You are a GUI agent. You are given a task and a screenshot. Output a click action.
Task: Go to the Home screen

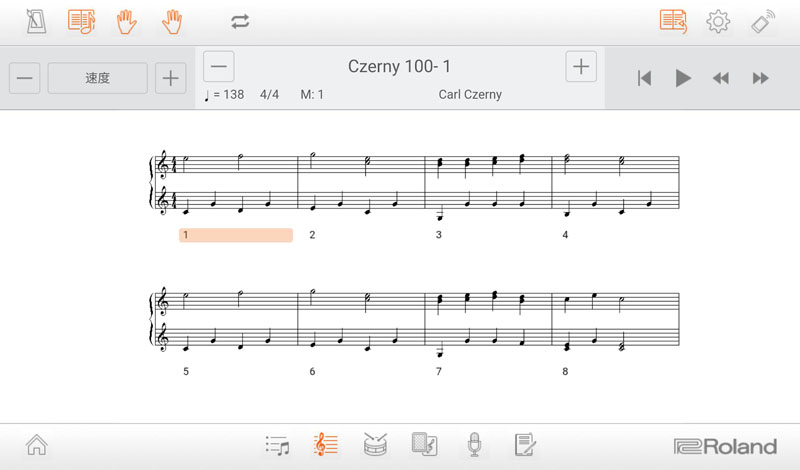coord(37,445)
